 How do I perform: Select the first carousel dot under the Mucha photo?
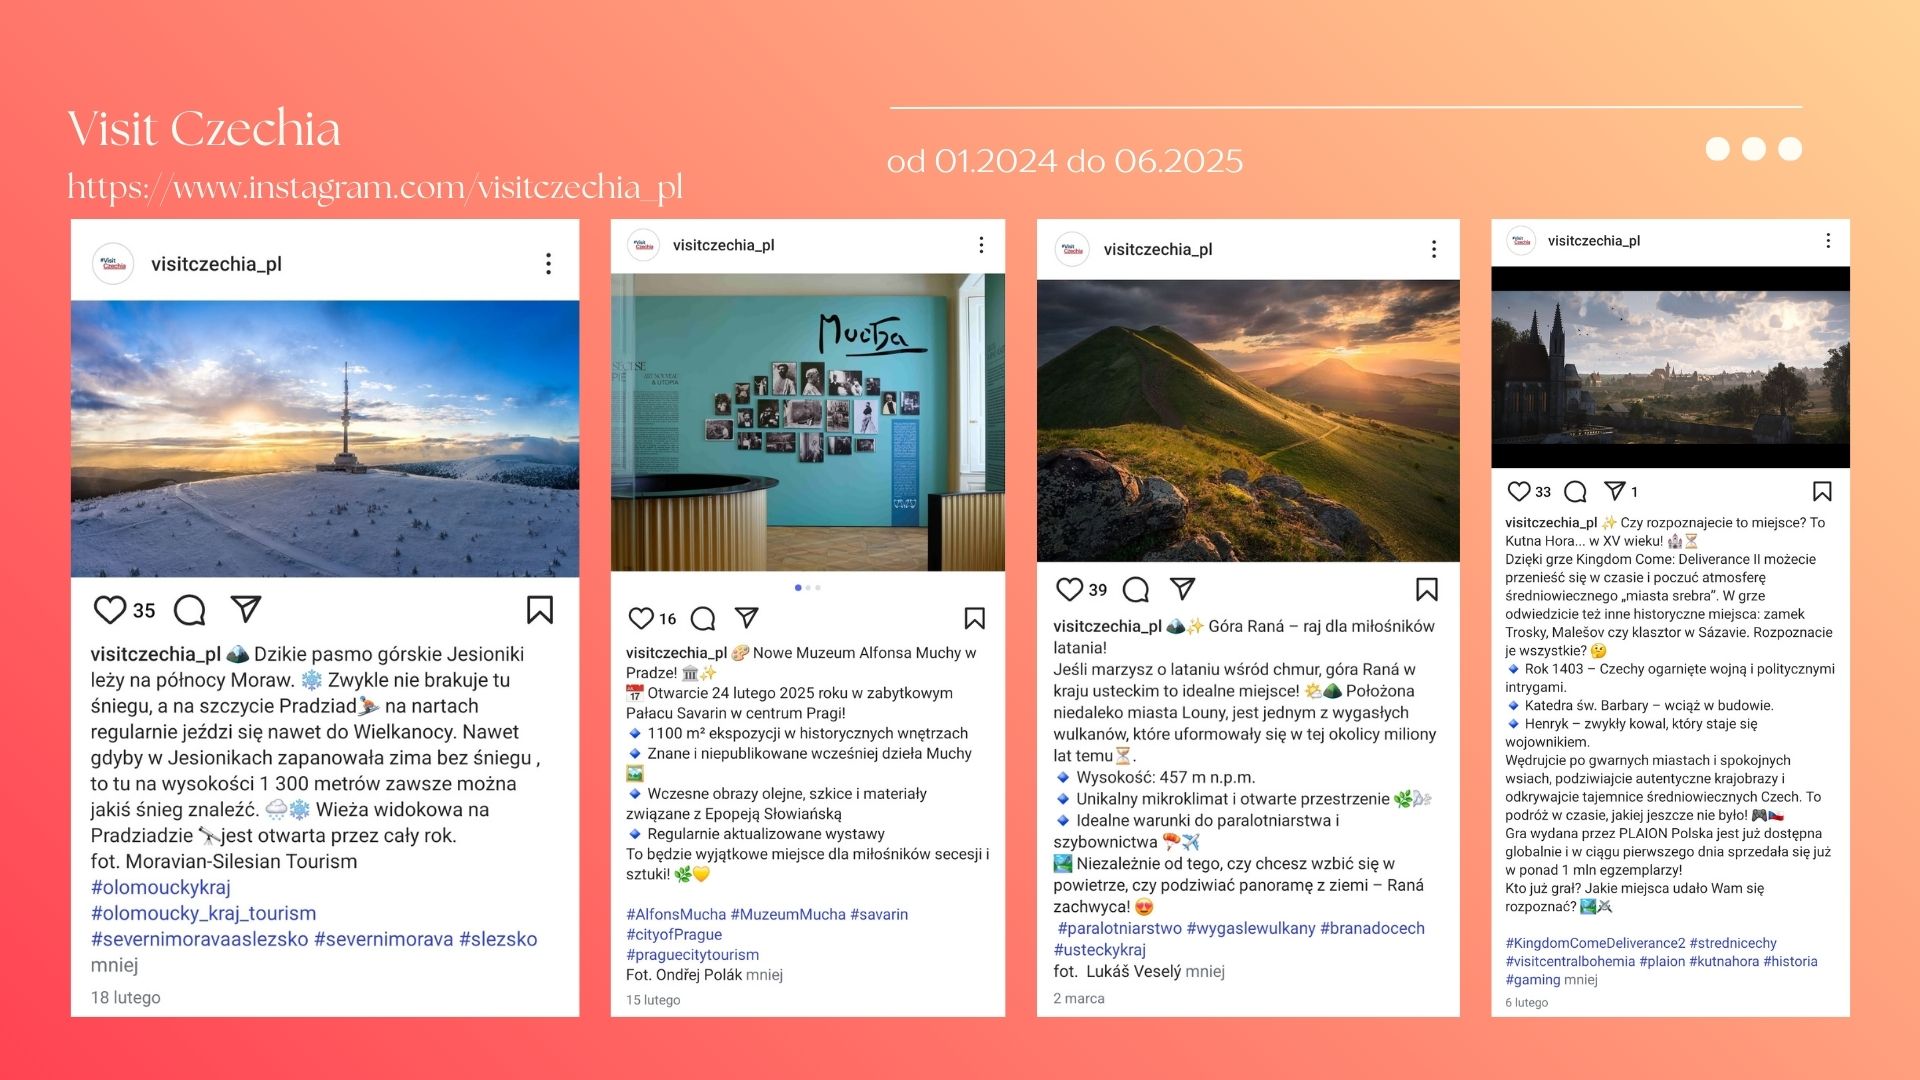pos(798,588)
